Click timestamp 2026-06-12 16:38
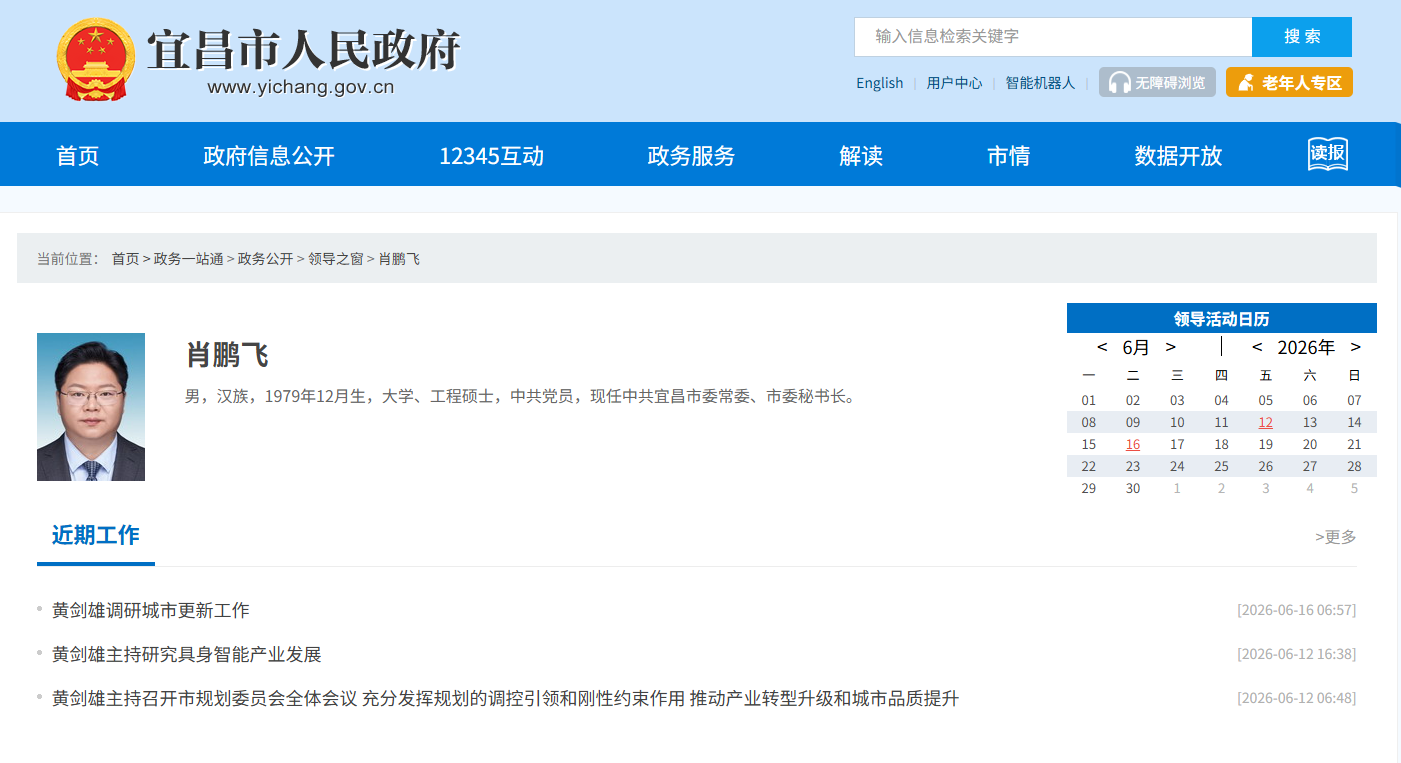The image size is (1401, 763). coord(1296,654)
